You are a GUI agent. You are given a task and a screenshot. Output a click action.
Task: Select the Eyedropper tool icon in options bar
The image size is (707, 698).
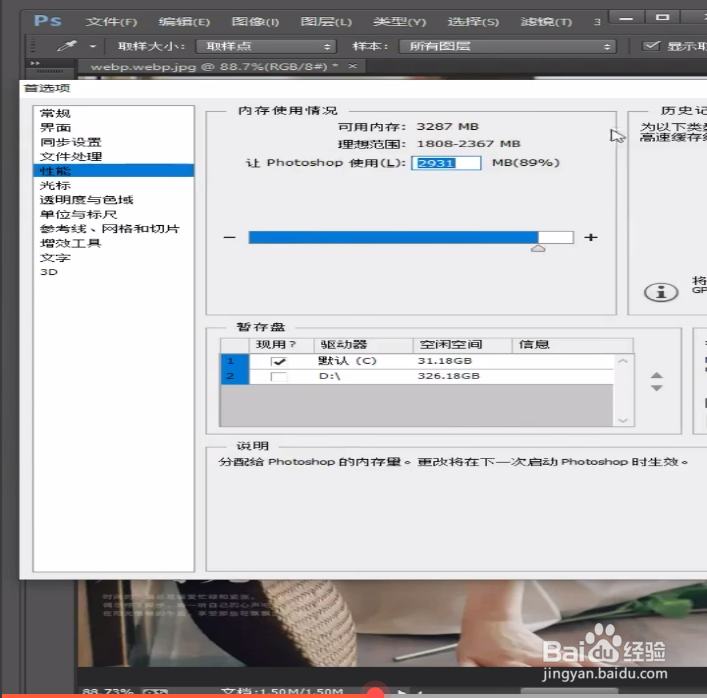67,46
